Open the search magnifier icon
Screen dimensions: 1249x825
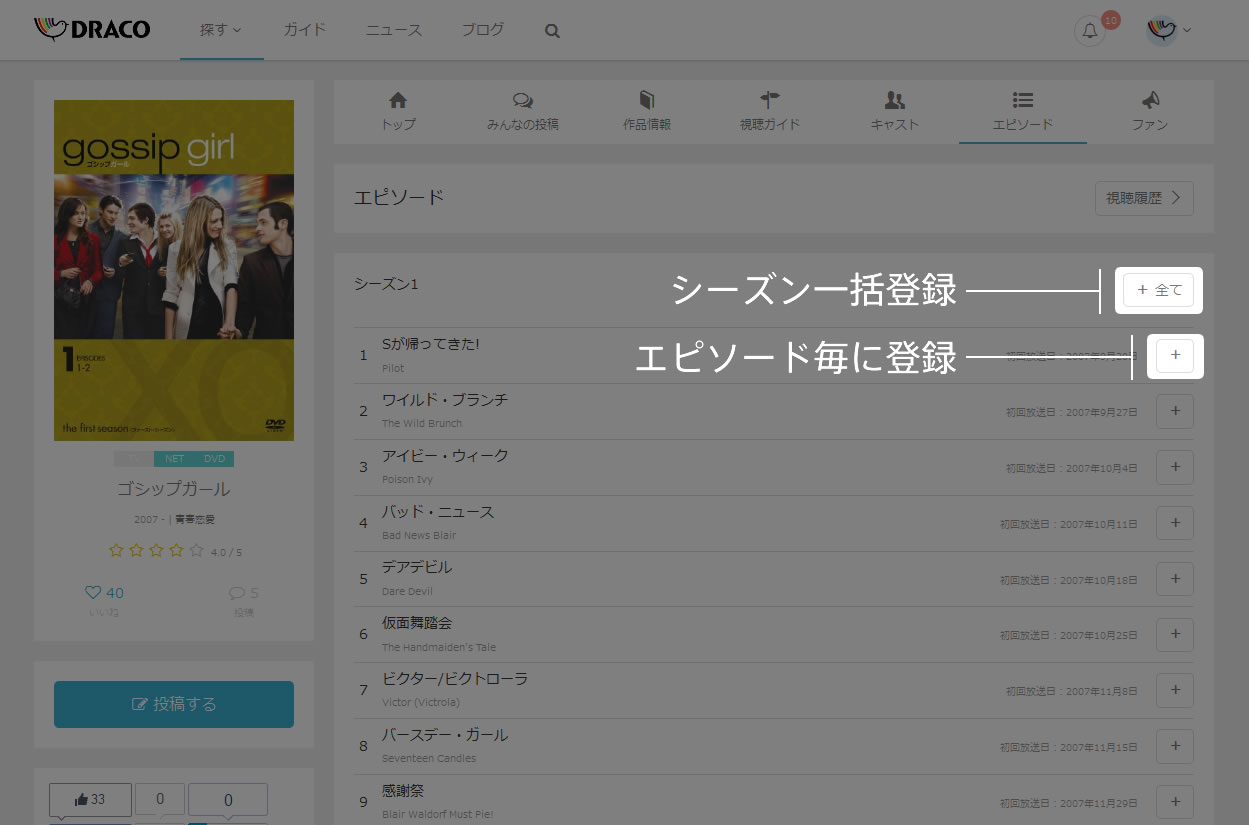[552, 31]
